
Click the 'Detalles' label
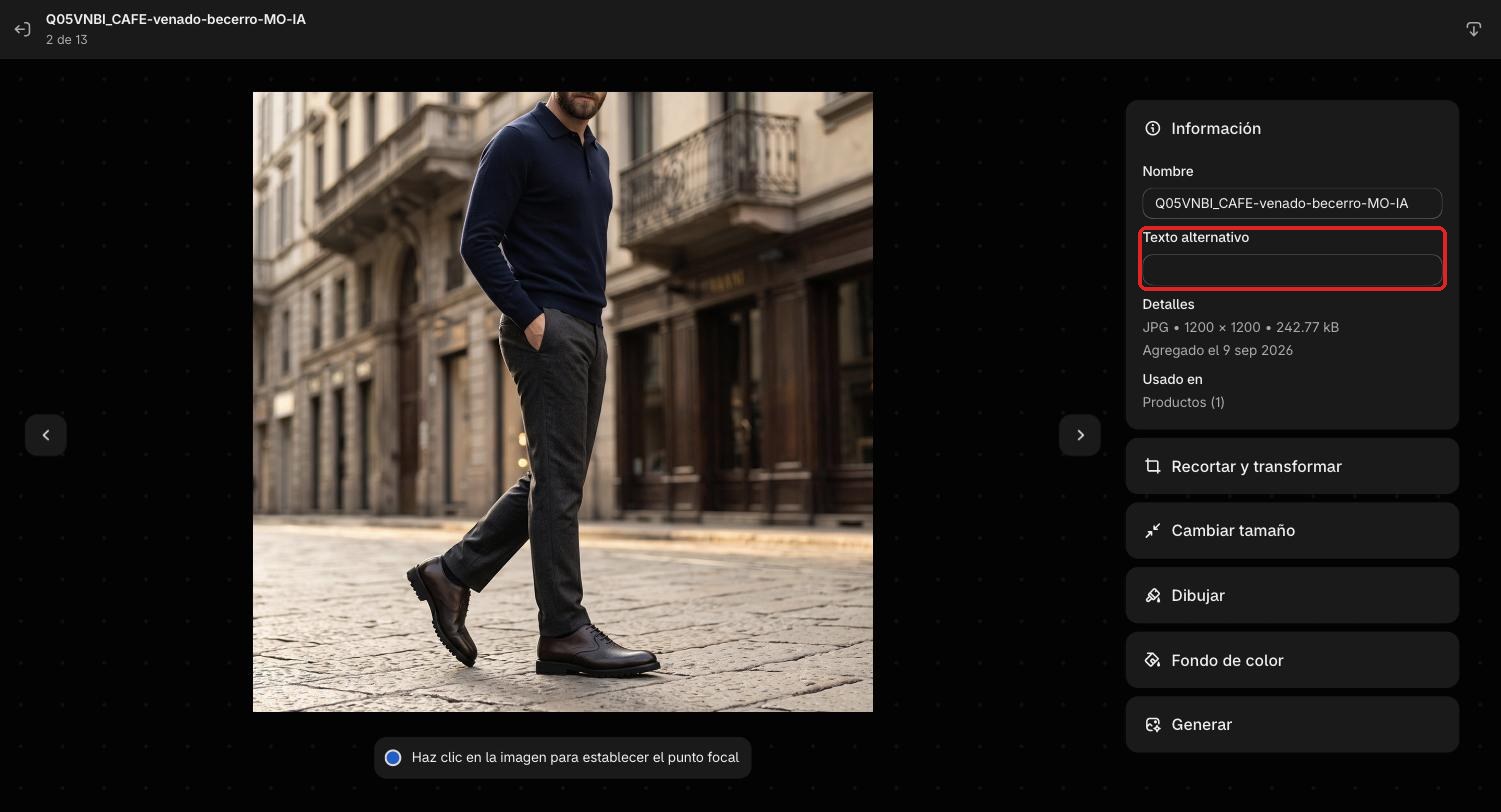point(1168,304)
